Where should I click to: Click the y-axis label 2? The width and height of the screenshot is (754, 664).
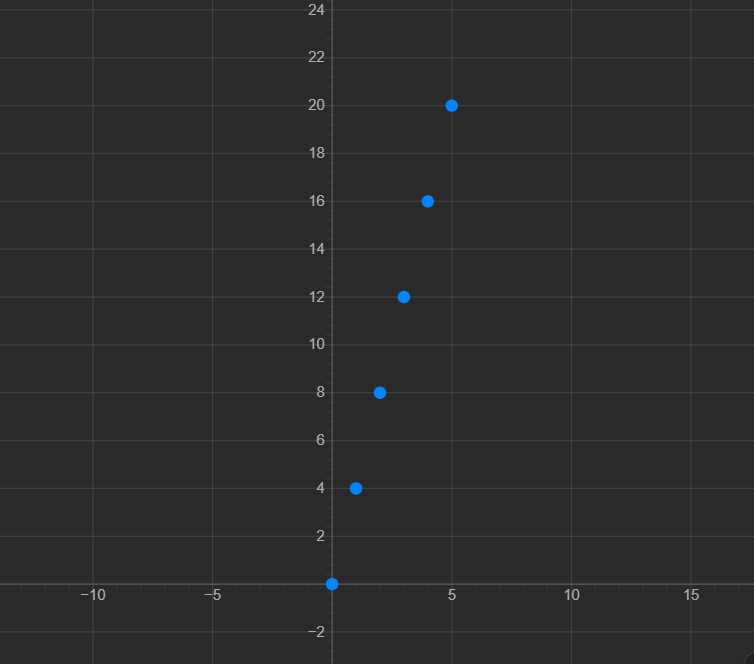click(x=320, y=536)
